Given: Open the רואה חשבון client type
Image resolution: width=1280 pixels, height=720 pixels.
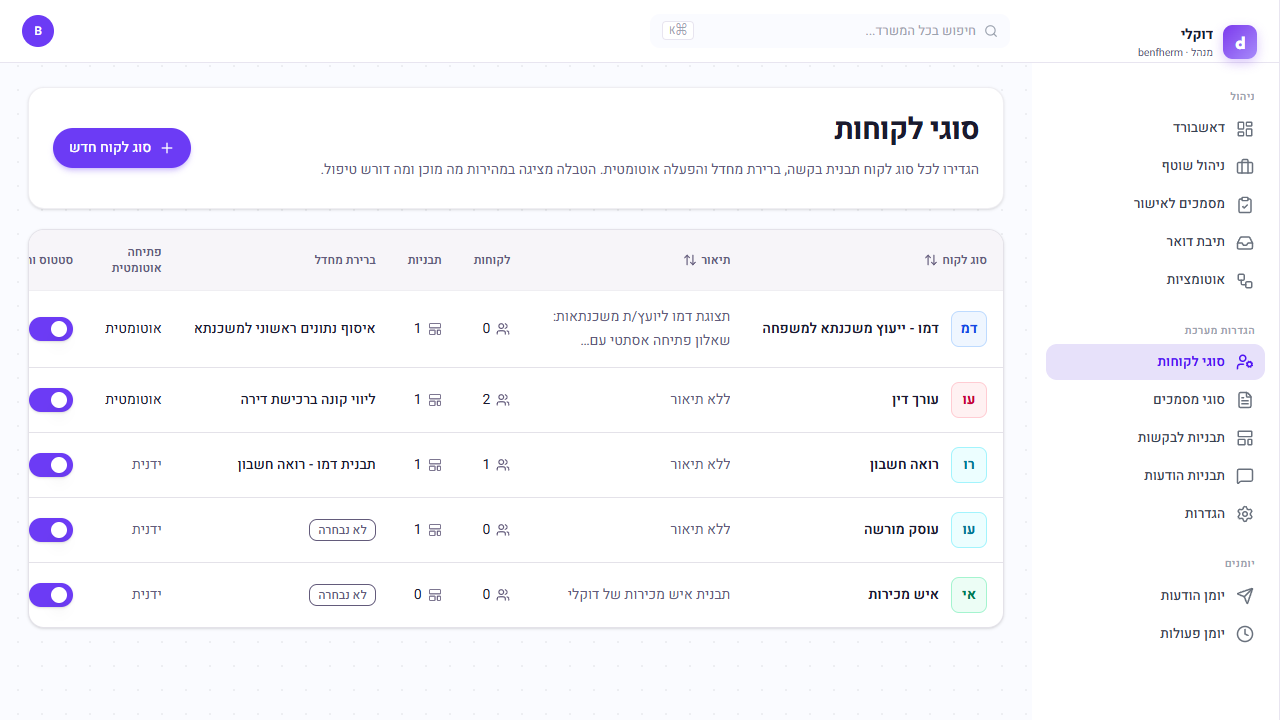Looking at the screenshot, I should [904, 465].
